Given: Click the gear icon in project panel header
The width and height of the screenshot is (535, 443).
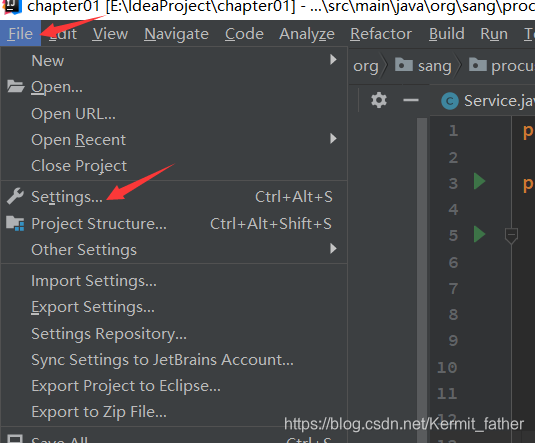Looking at the screenshot, I should click(x=379, y=100).
